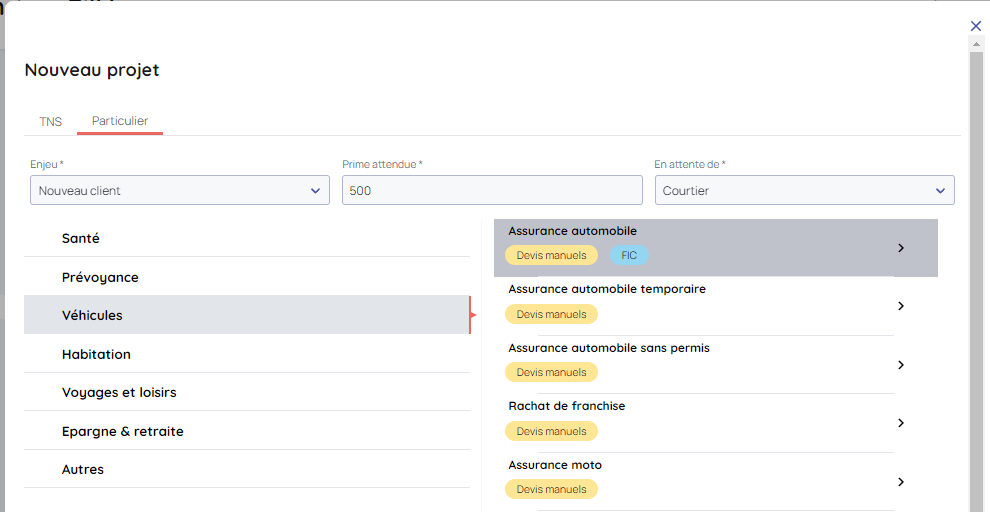The width and height of the screenshot is (990, 512).
Task: Click the Assurance automobile chevron arrow
Action: click(901, 248)
